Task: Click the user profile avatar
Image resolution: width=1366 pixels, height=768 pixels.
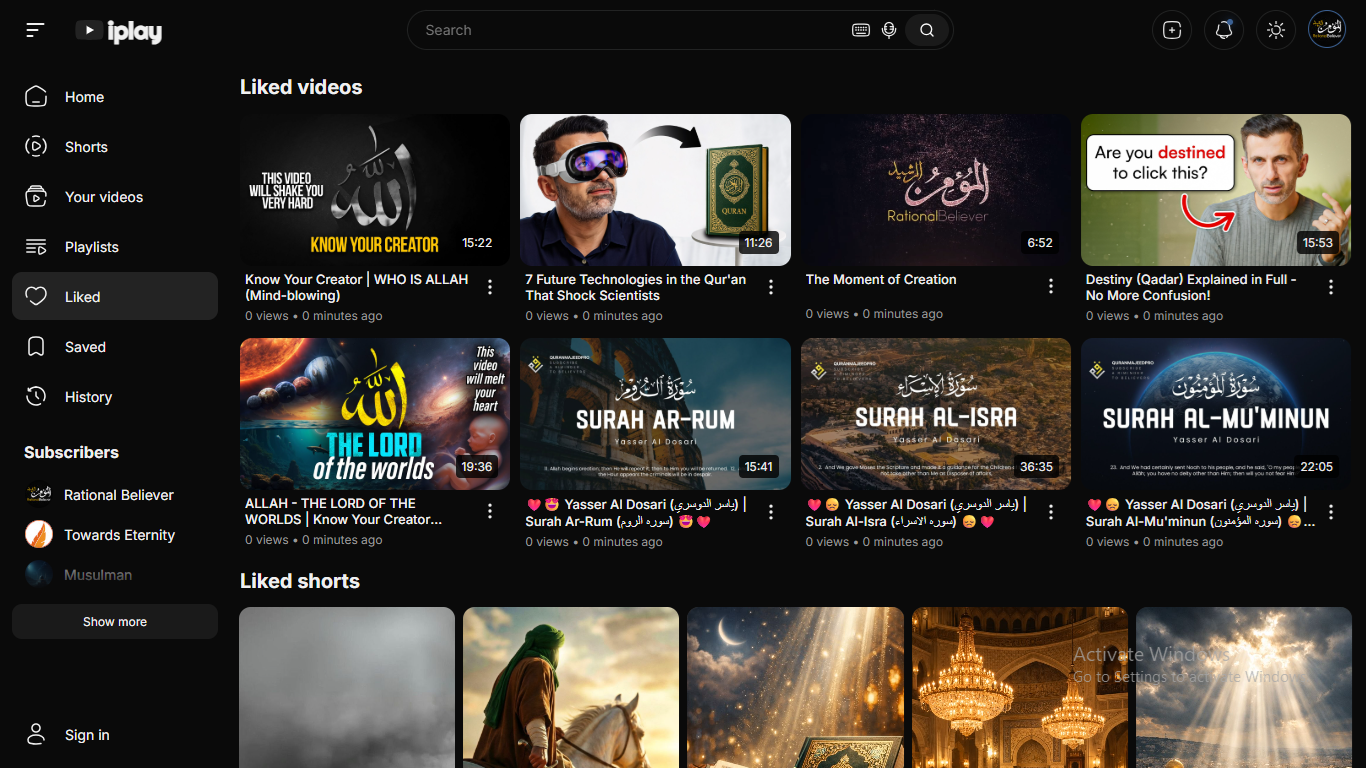Action: click(1327, 30)
